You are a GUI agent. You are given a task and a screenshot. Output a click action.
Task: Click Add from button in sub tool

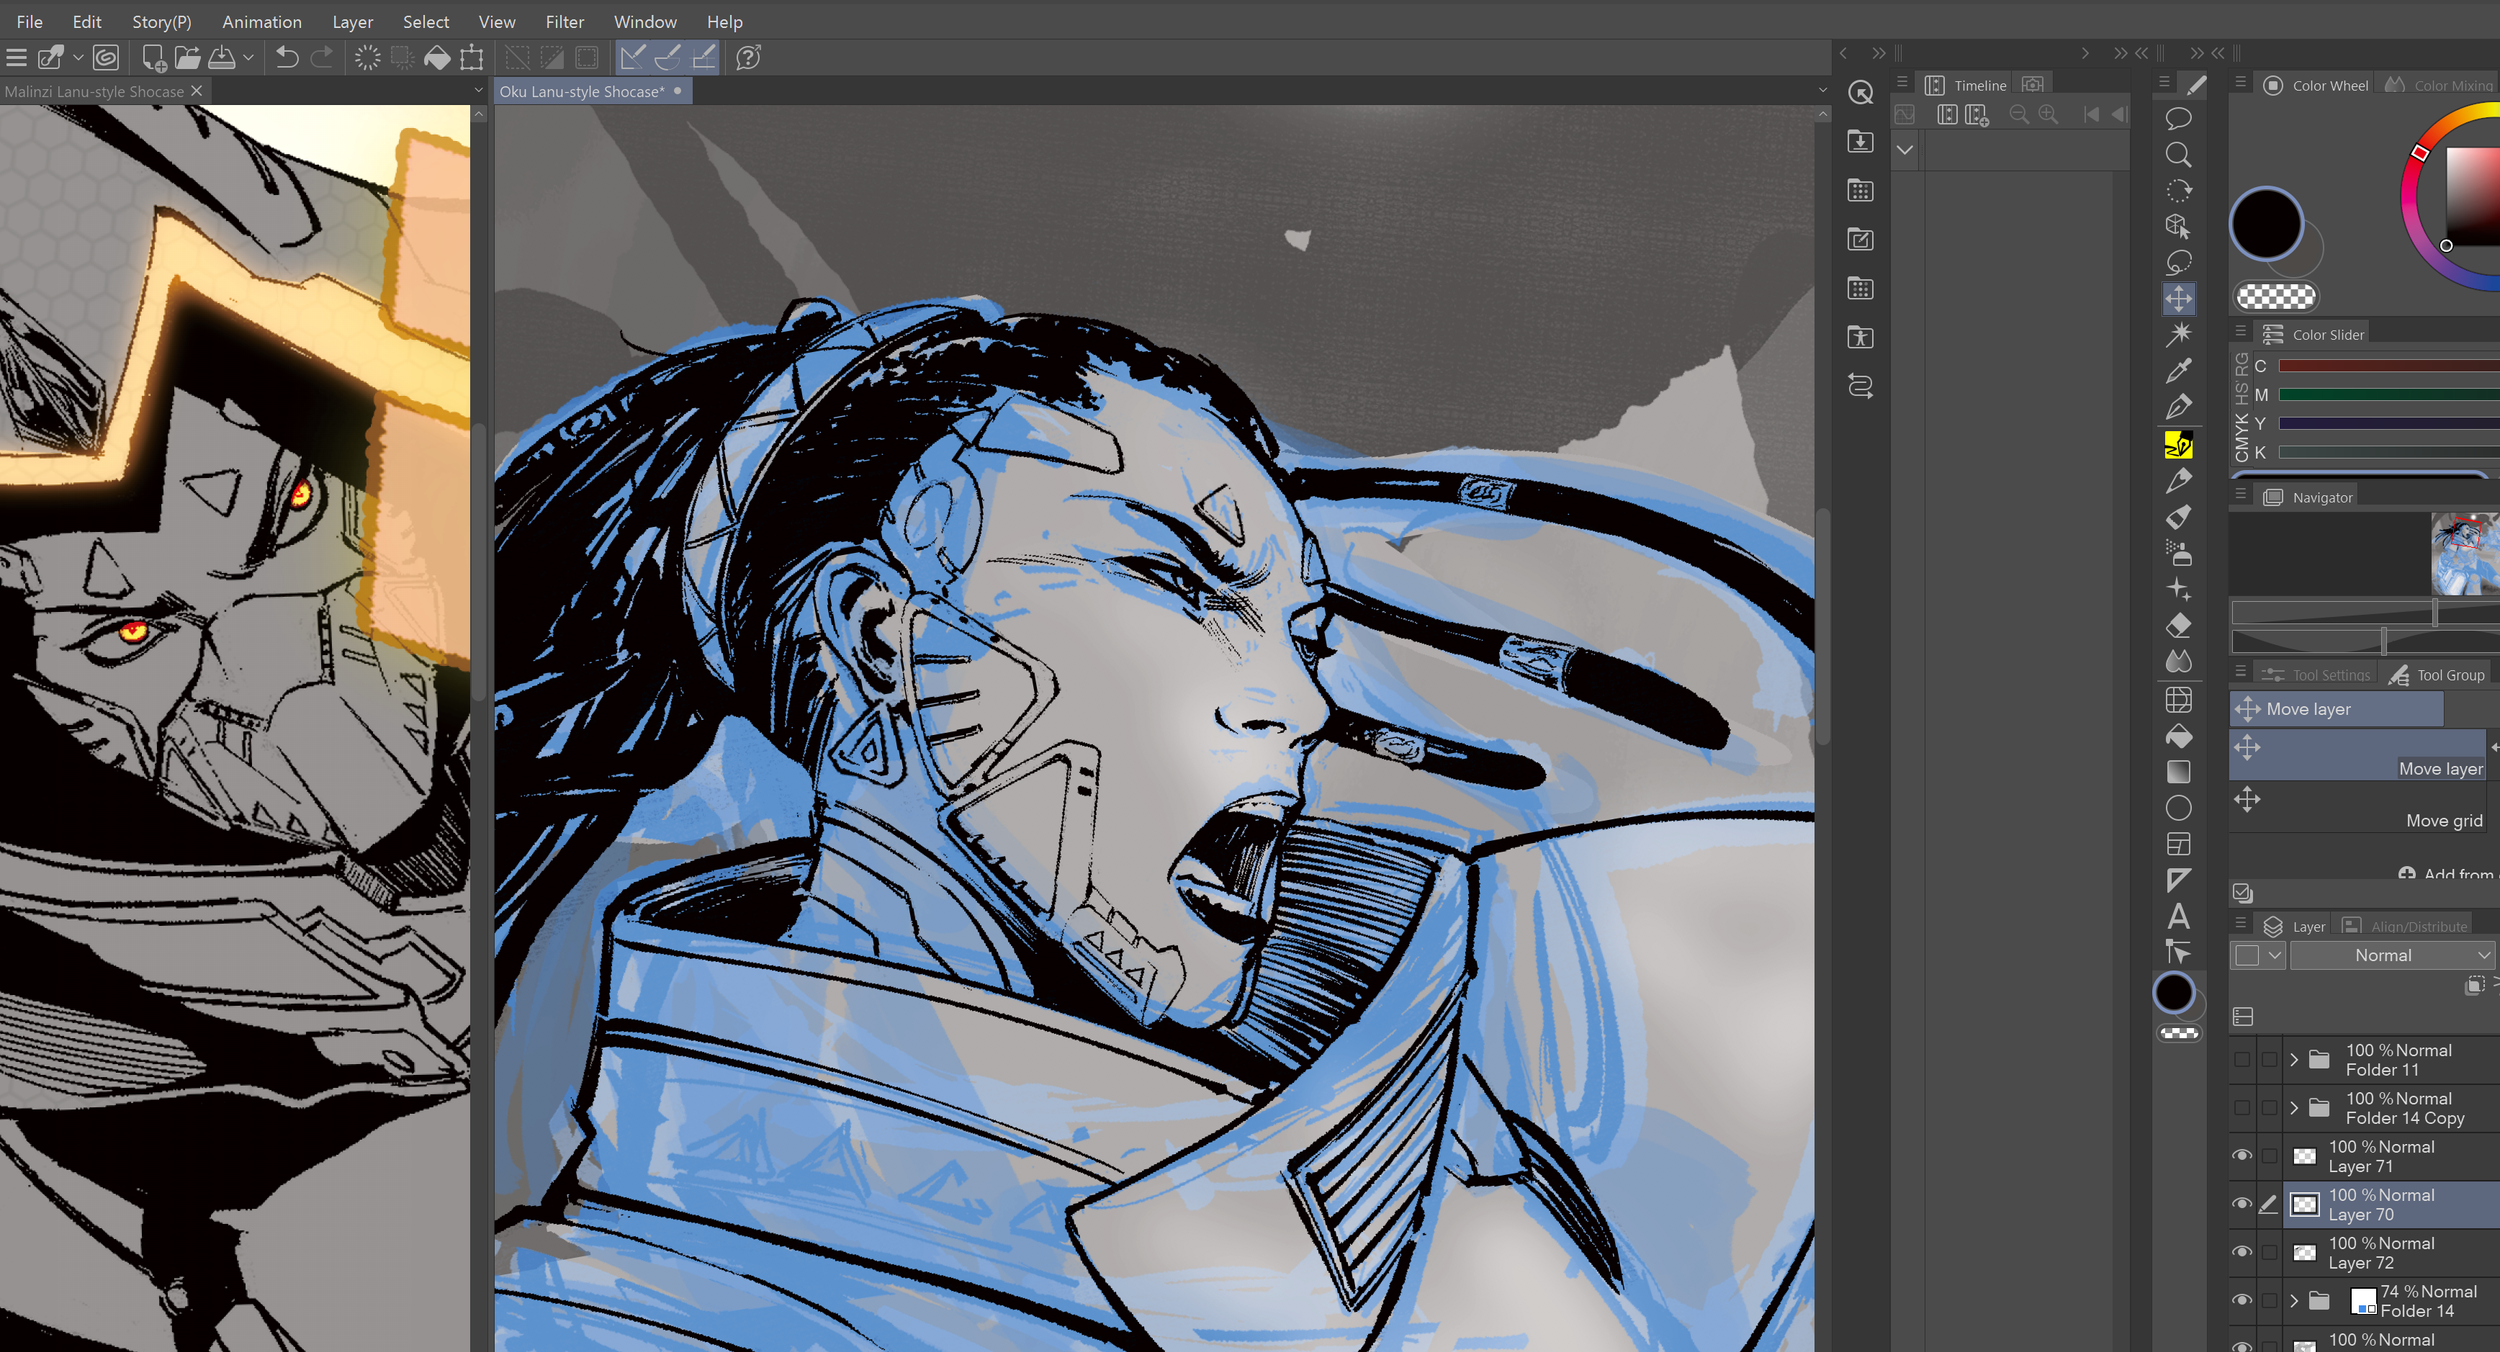(2448, 873)
